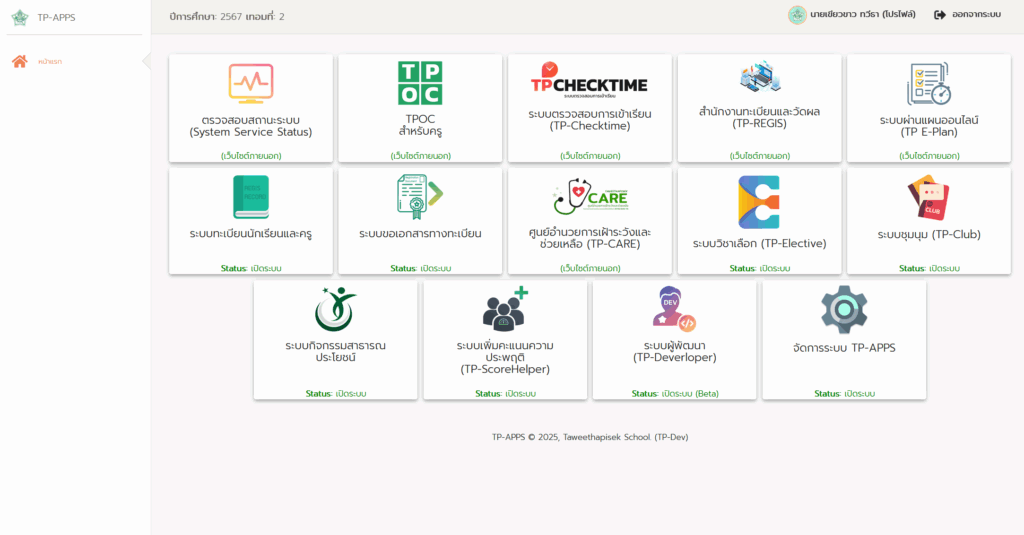Open the TP-ScoreHelper people-plus icon
1024x535 pixels.
click(x=505, y=309)
